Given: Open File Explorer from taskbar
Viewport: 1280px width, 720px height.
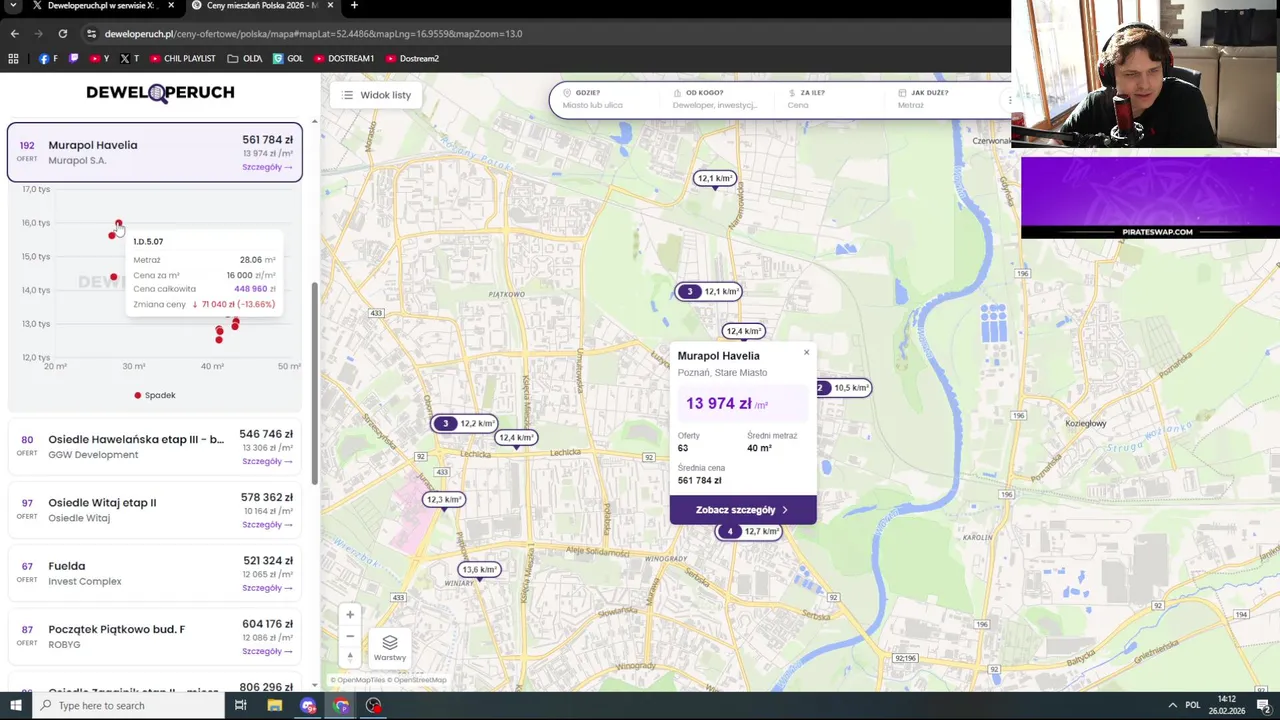Looking at the screenshot, I should click(275, 706).
